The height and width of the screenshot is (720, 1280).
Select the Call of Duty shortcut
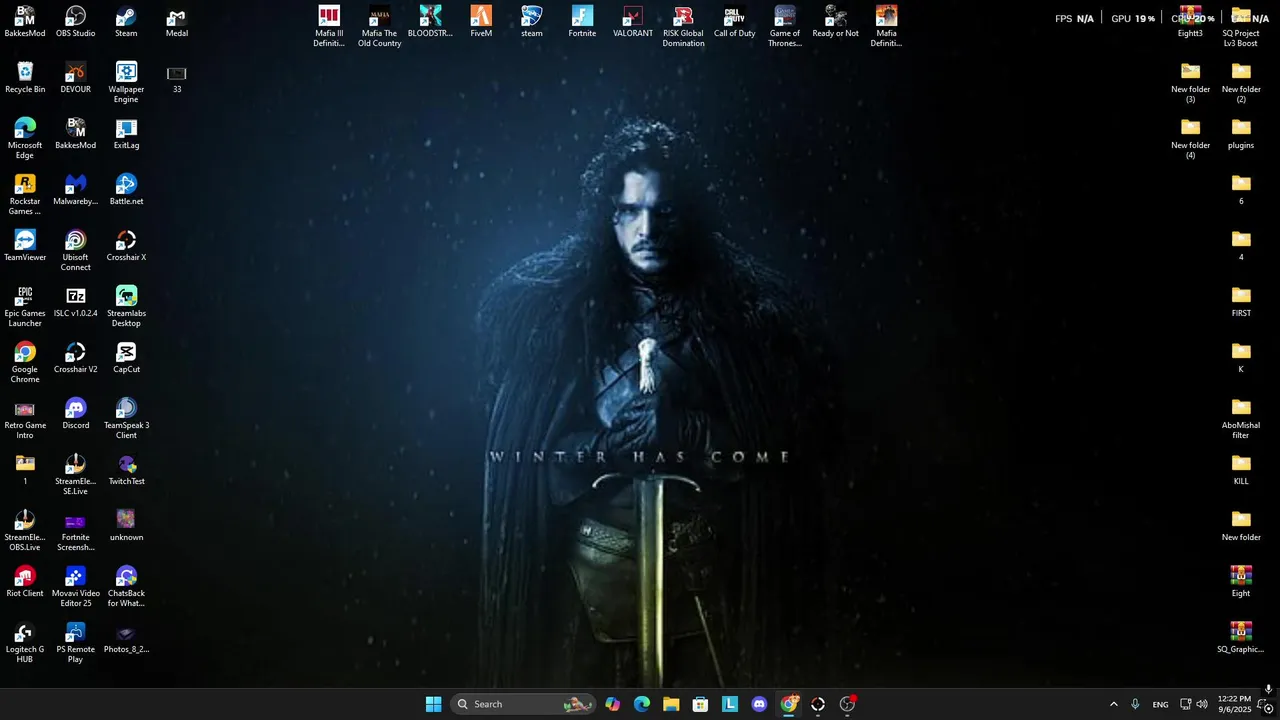pos(734,22)
